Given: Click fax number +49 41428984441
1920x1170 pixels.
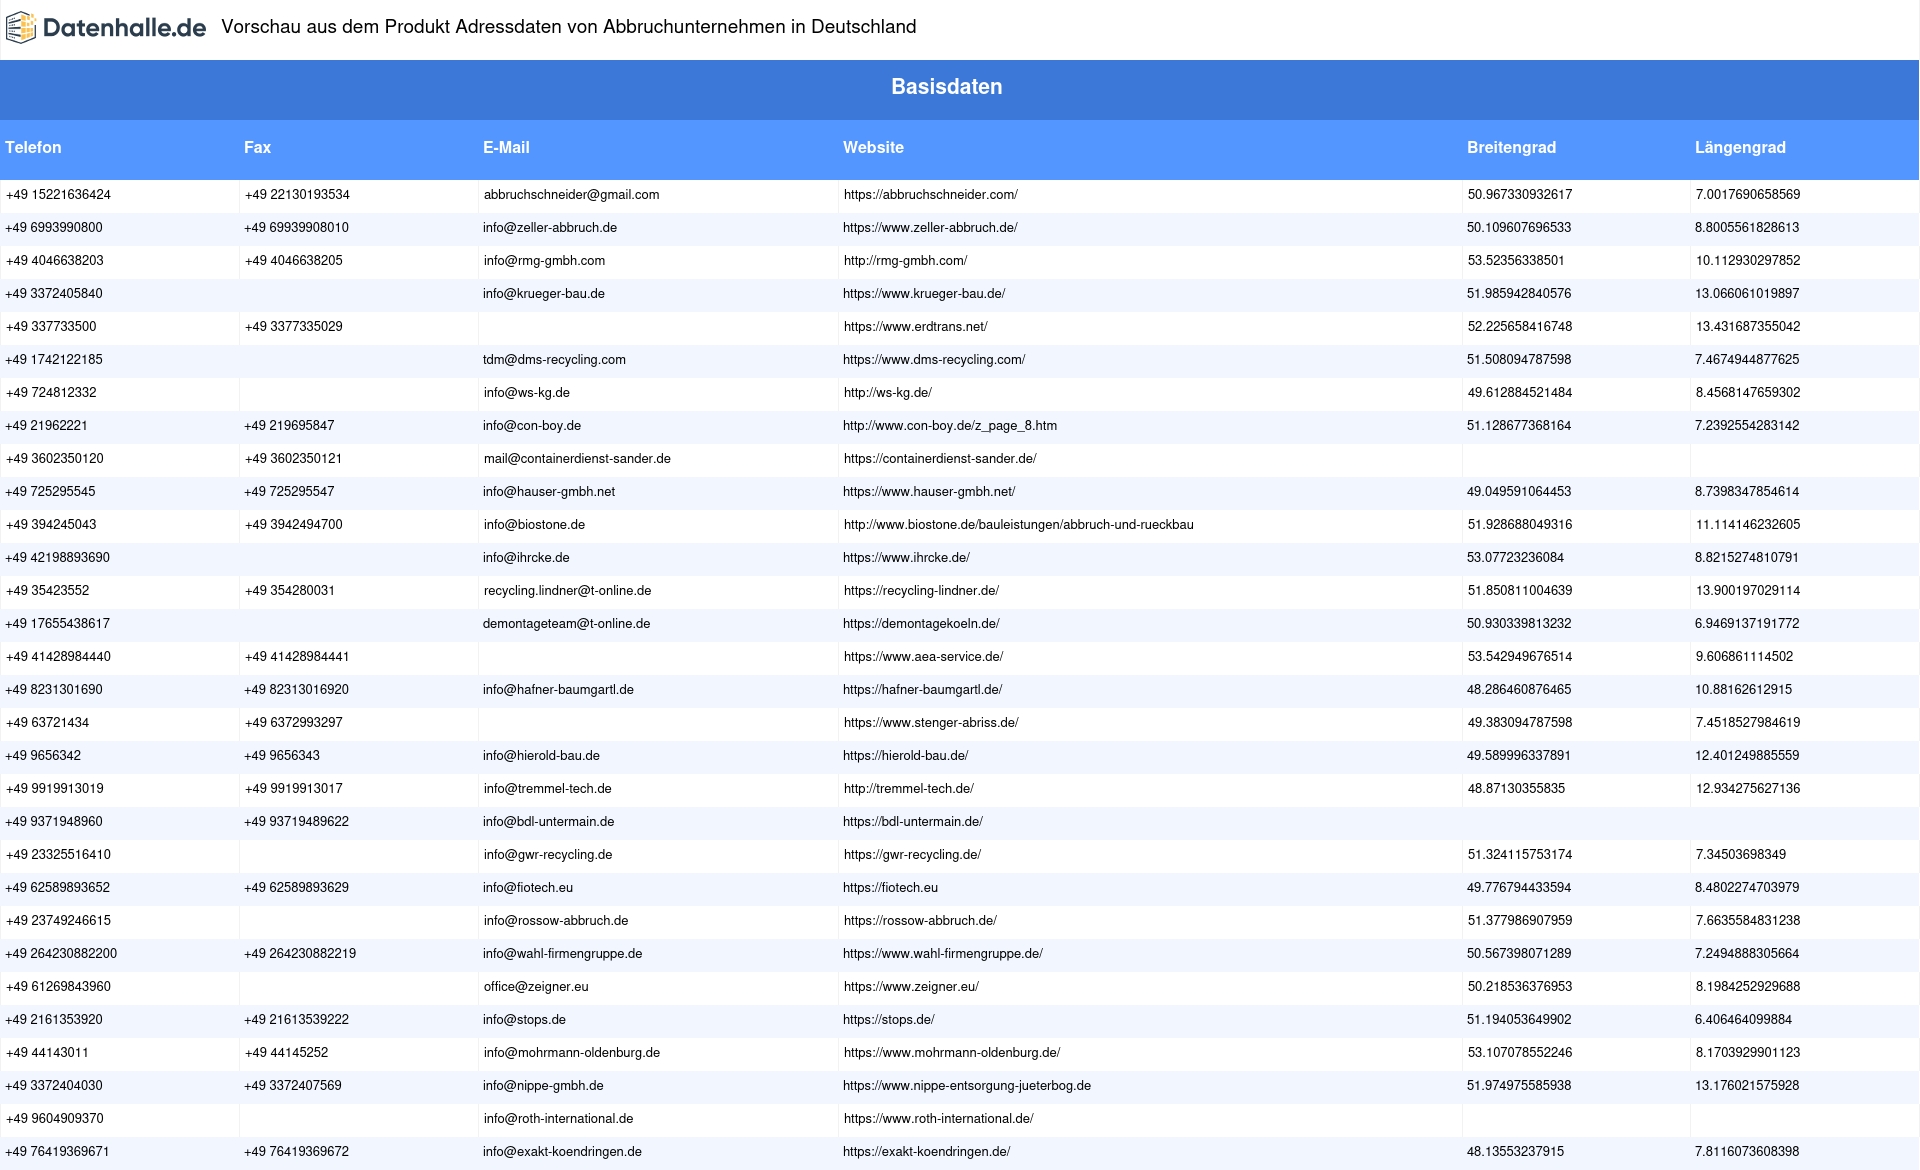Looking at the screenshot, I should (x=297, y=657).
